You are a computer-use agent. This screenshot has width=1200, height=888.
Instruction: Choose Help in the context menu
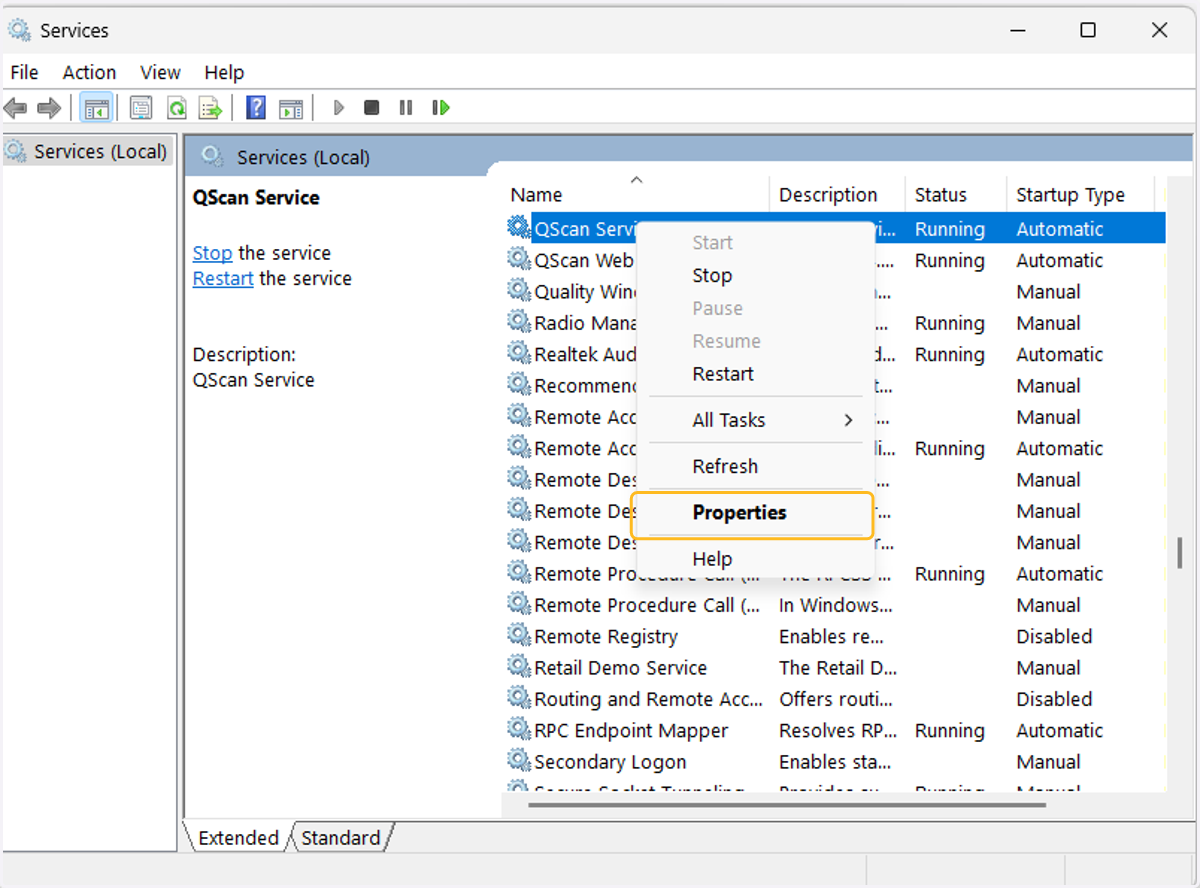point(756,559)
